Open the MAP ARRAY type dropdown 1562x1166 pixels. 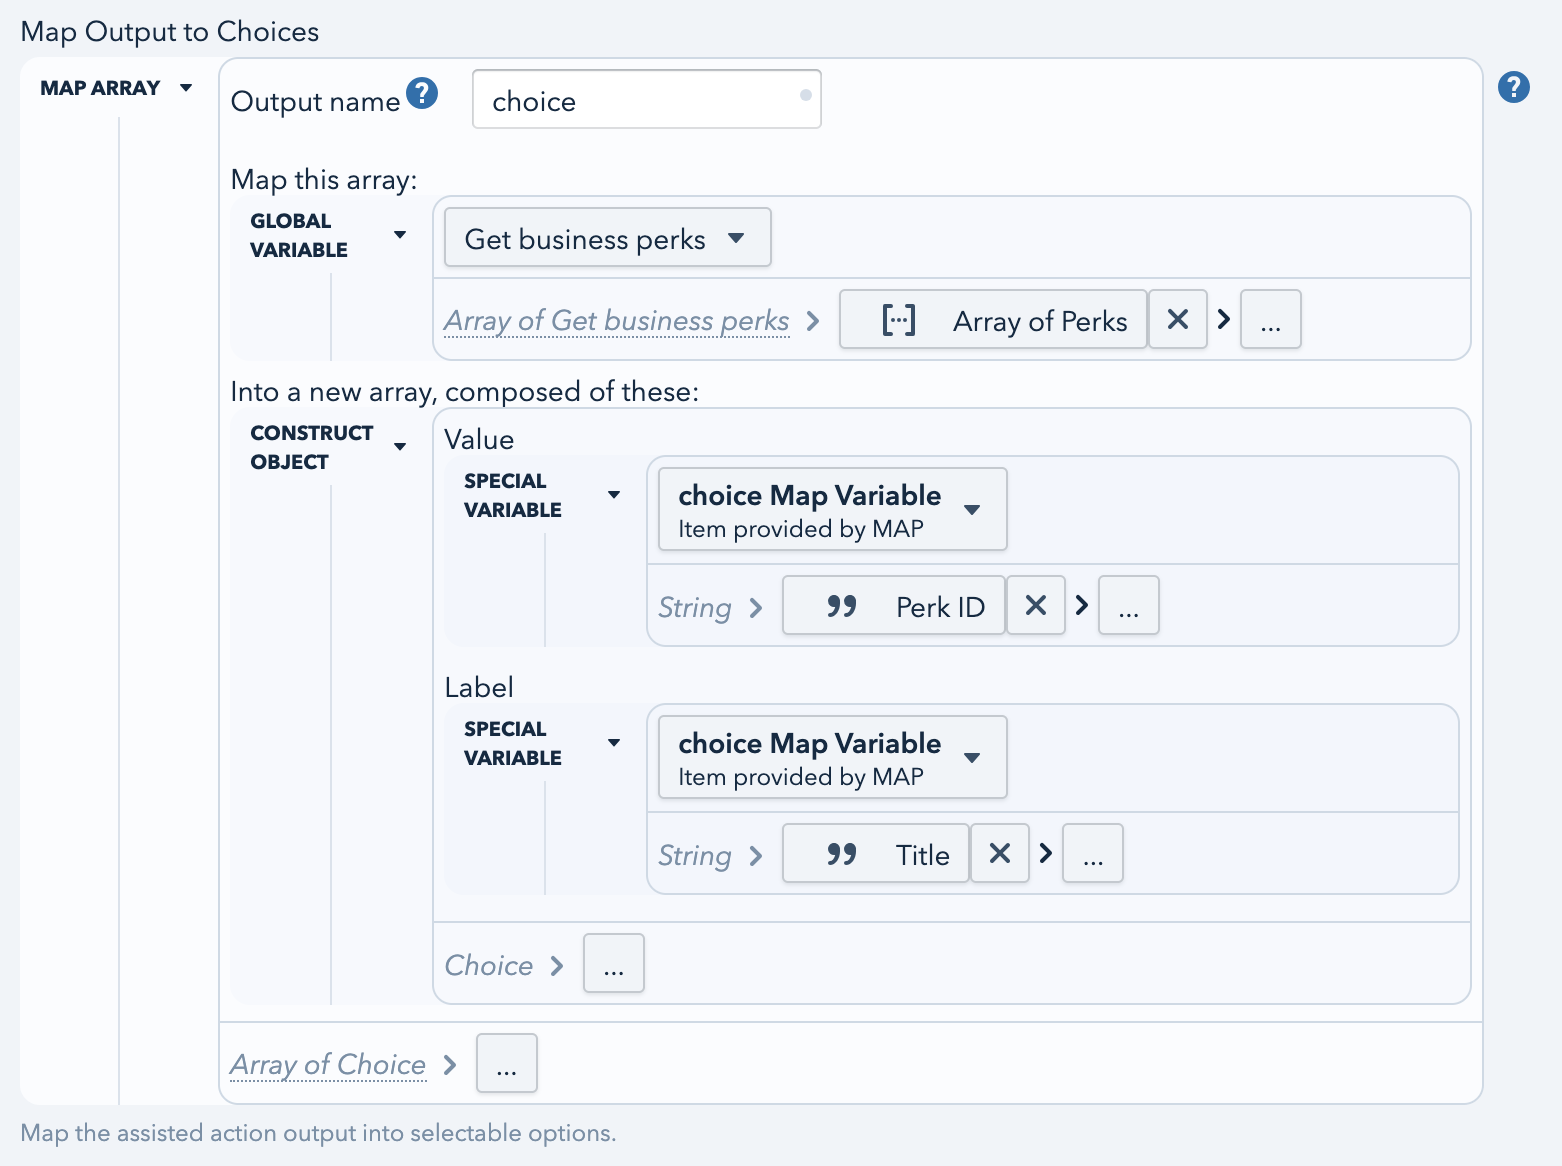[115, 88]
